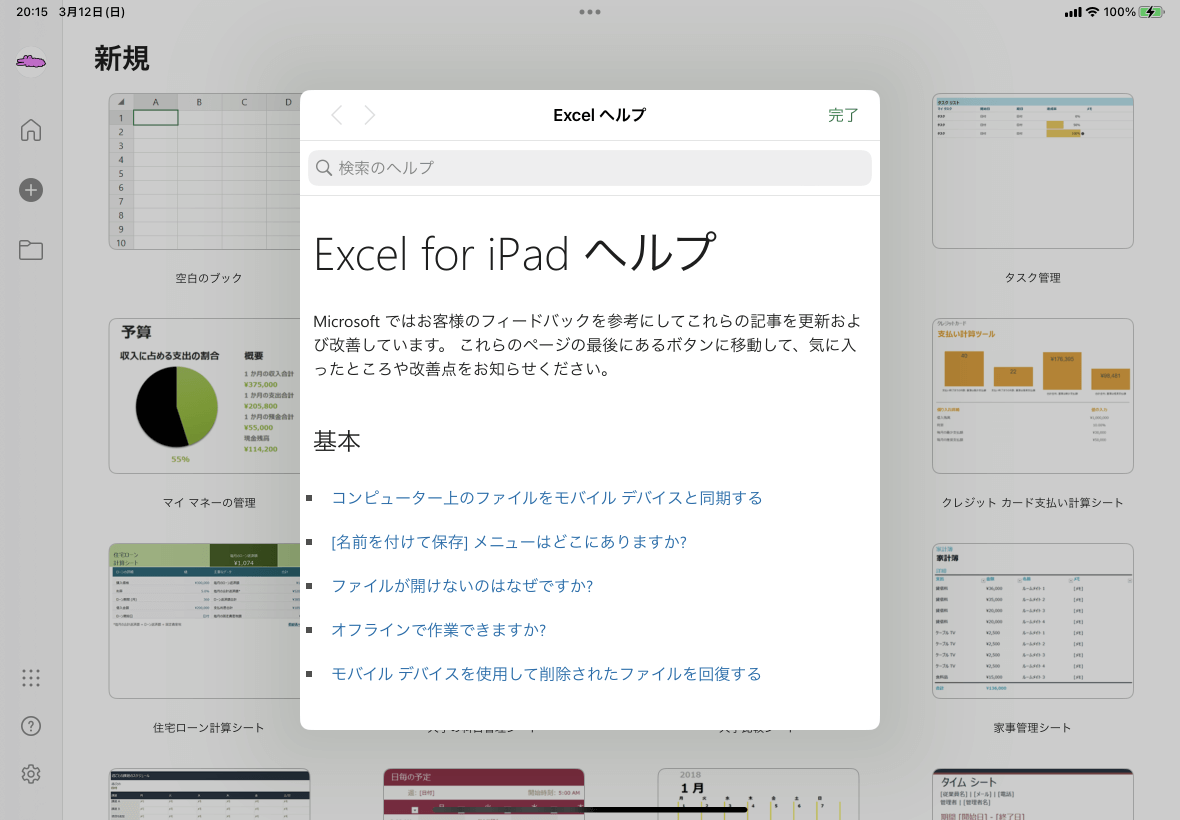Go to Home in sidebar
Screen dimensions: 1180x820
(x=31, y=130)
